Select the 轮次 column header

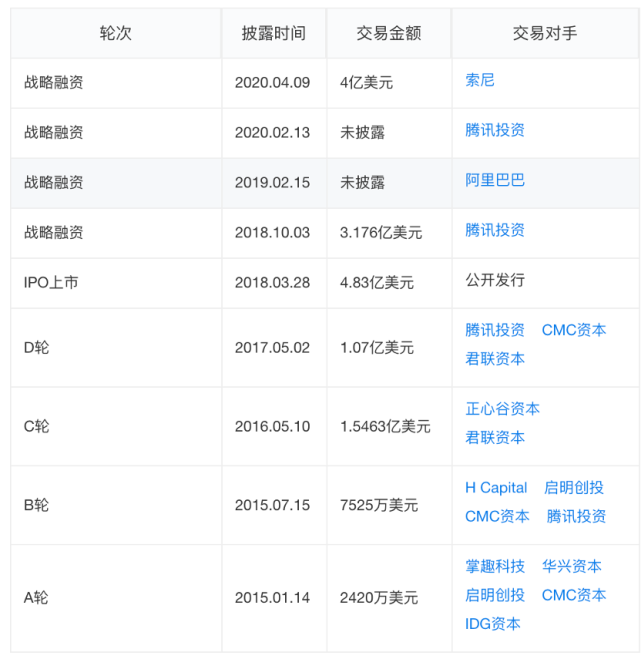[115, 33]
